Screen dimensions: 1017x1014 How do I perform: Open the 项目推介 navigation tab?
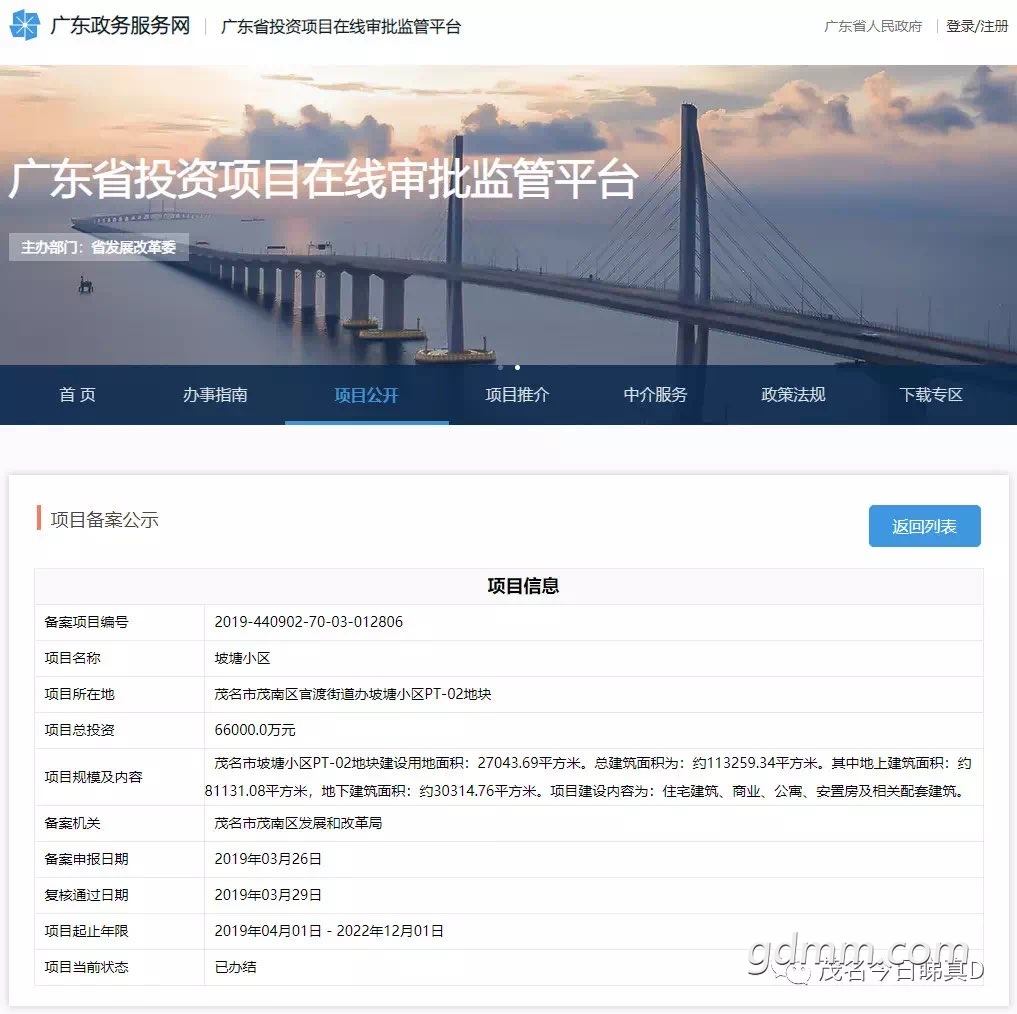[517, 394]
